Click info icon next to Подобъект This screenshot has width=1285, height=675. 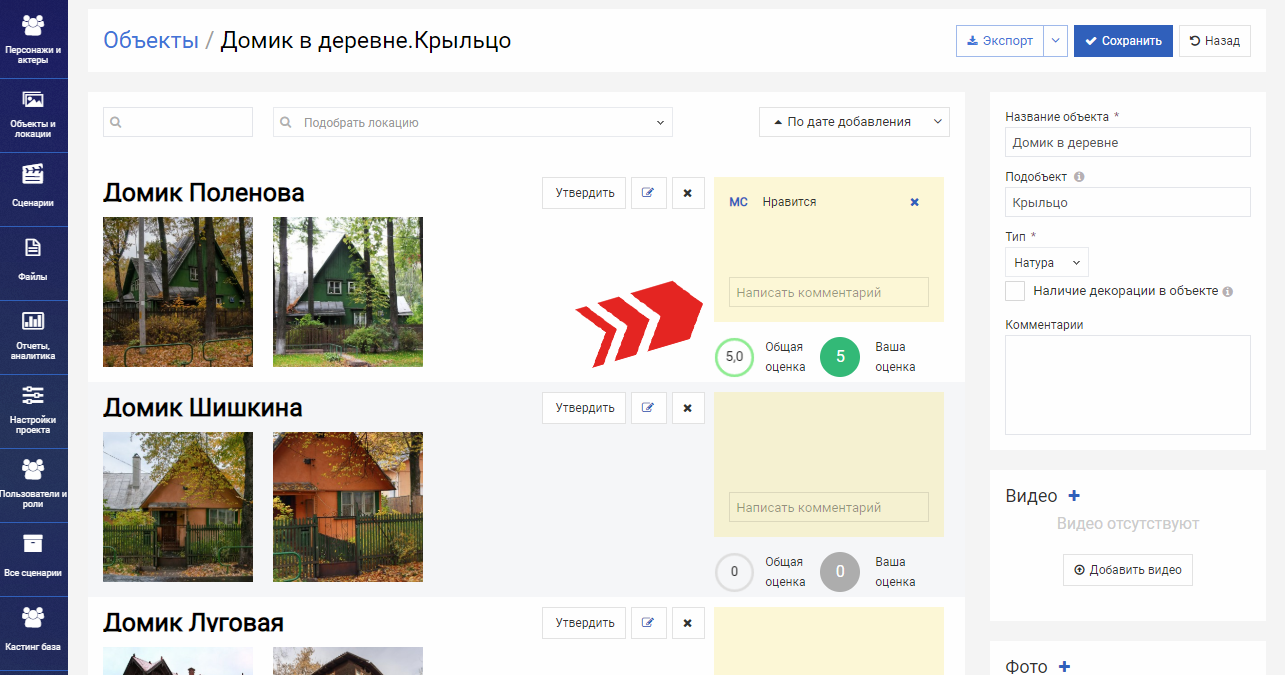[1079, 177]
